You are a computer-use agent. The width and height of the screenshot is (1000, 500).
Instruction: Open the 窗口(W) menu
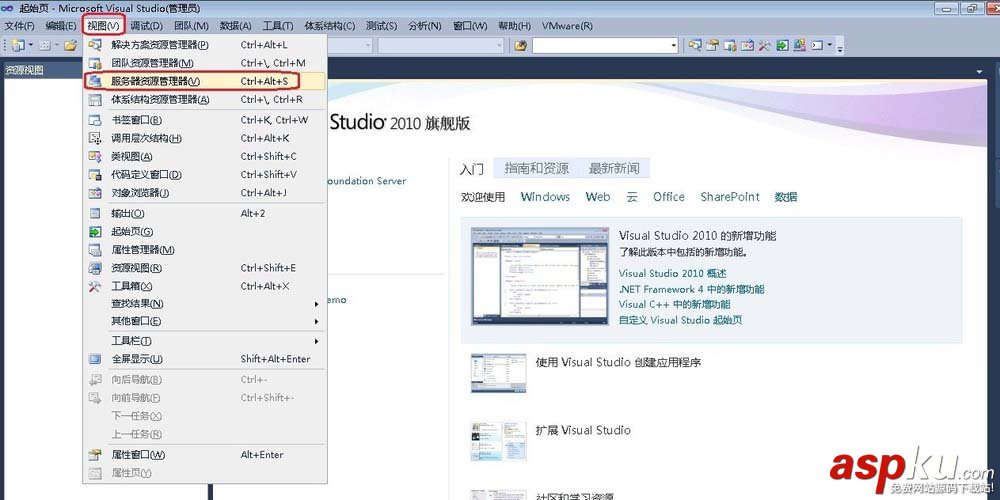point(470,26)
